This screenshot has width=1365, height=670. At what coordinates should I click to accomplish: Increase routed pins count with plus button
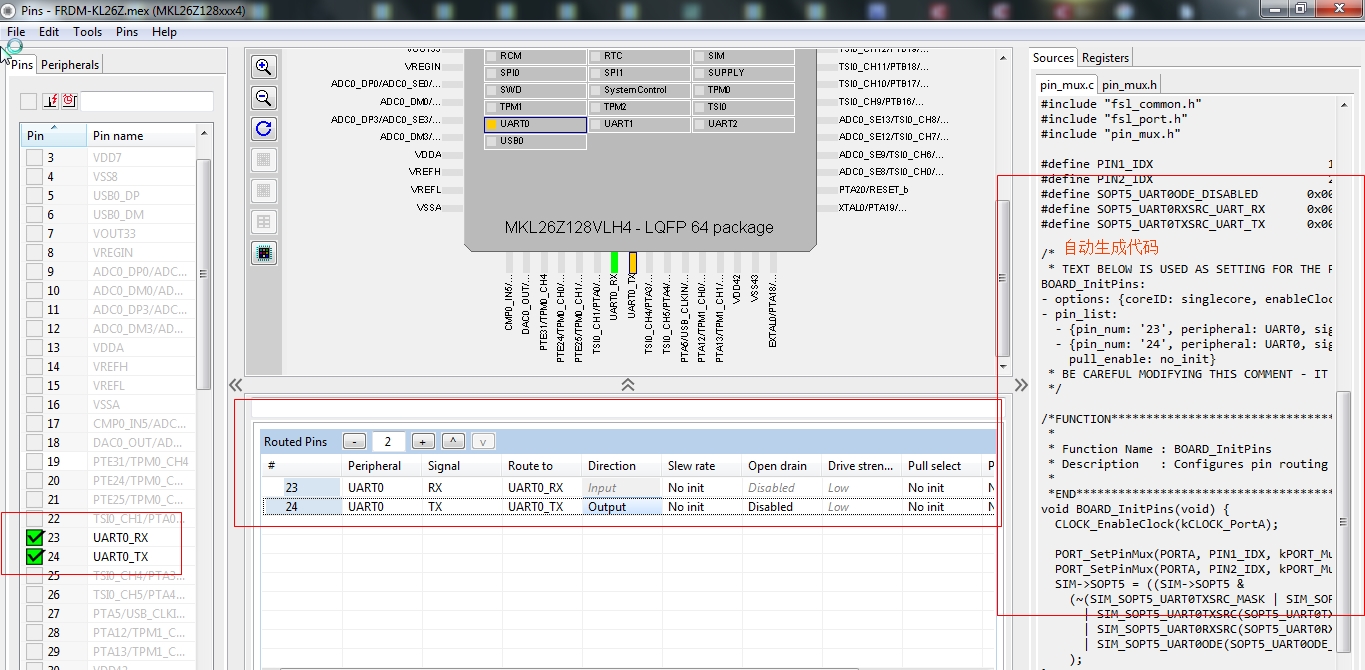tap(423, 442)
